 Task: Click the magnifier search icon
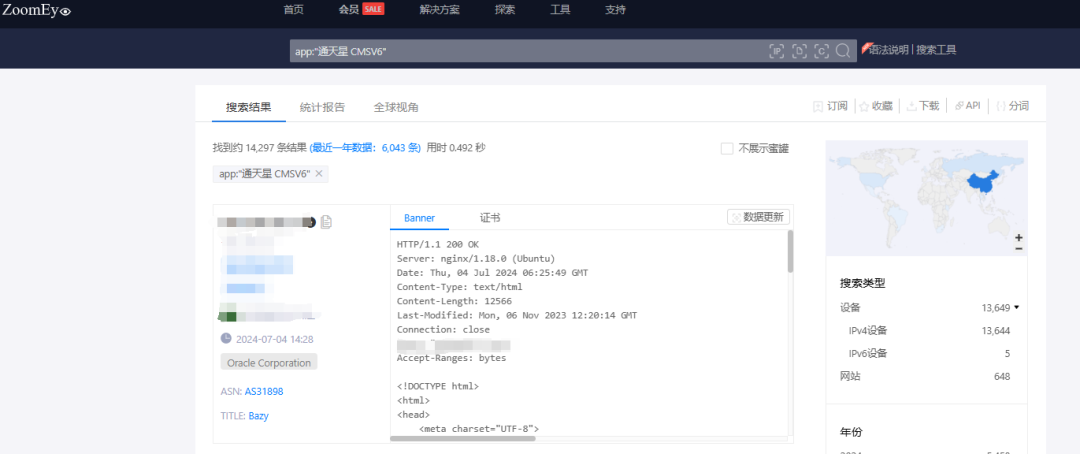point(842,51)
